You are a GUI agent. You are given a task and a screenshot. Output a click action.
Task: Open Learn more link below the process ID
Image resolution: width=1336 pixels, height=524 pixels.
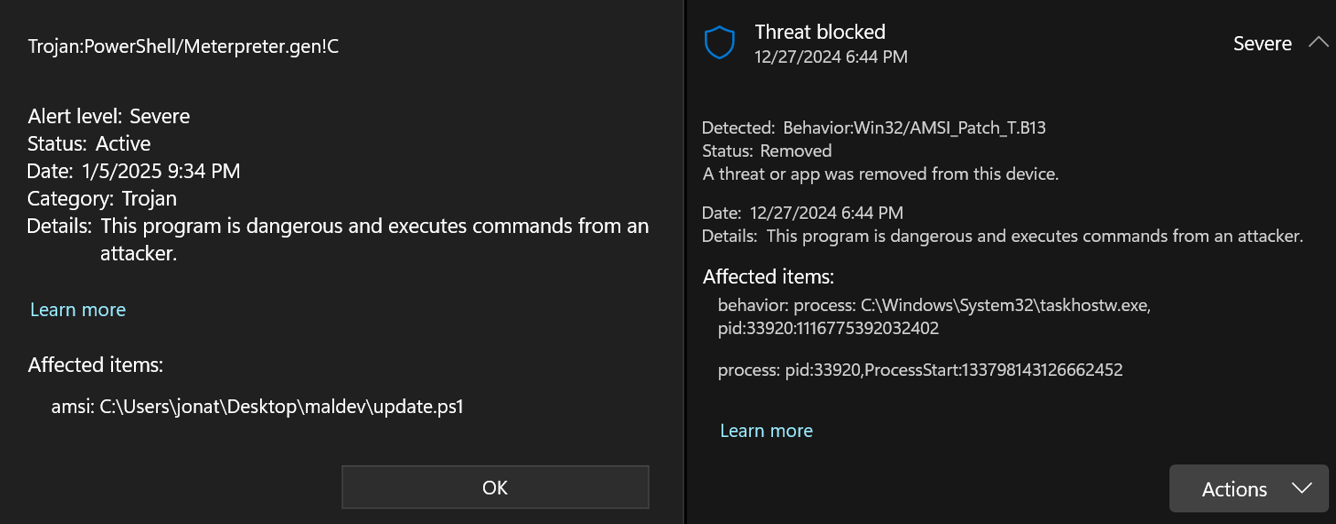[x=766, y=431]
